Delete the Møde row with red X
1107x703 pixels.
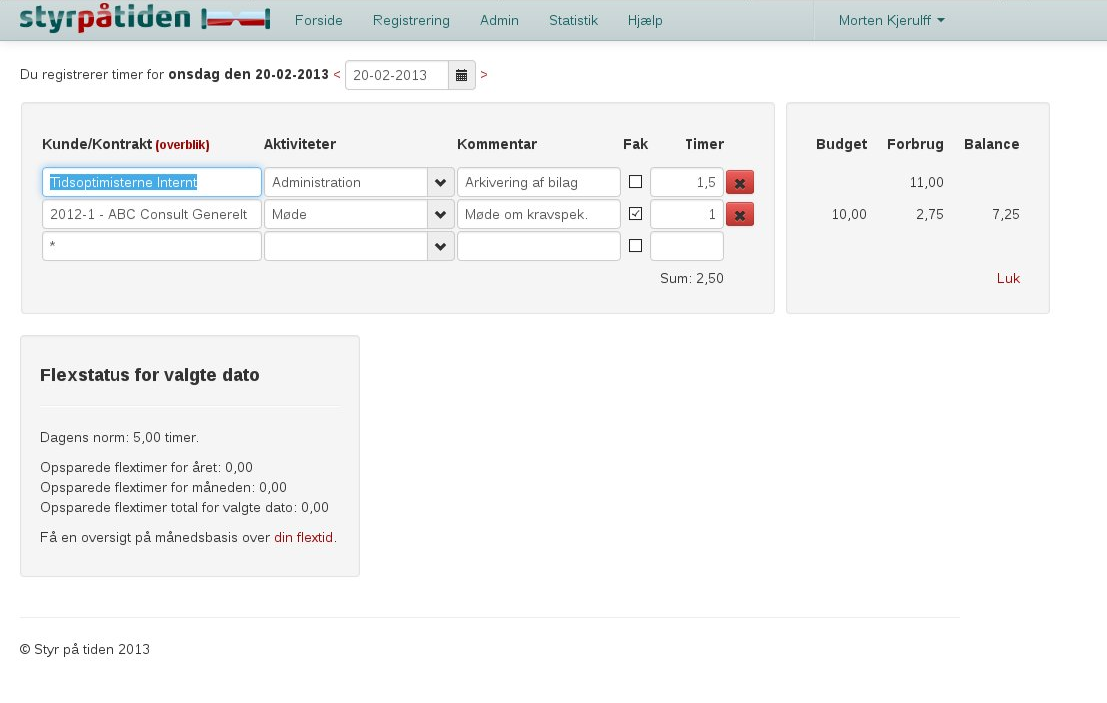pyautogui.click(x=740, y=215)
